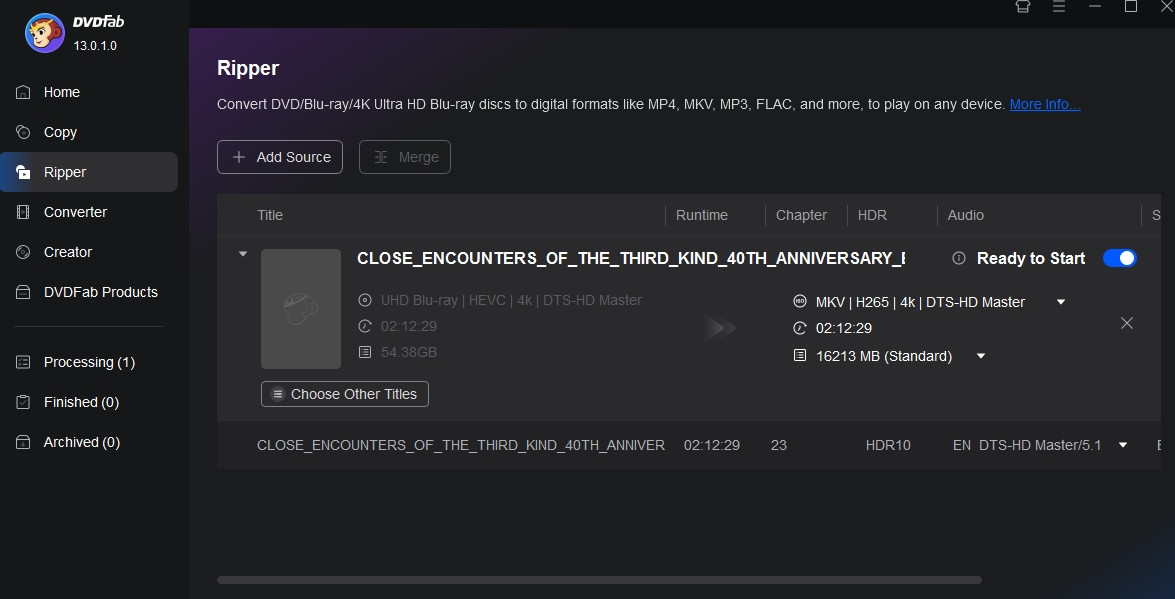Click the info icon beside Ready to Start
The width and height of the screenshot is (1175, 599).
pyautogui.click(x=958, y=258)
